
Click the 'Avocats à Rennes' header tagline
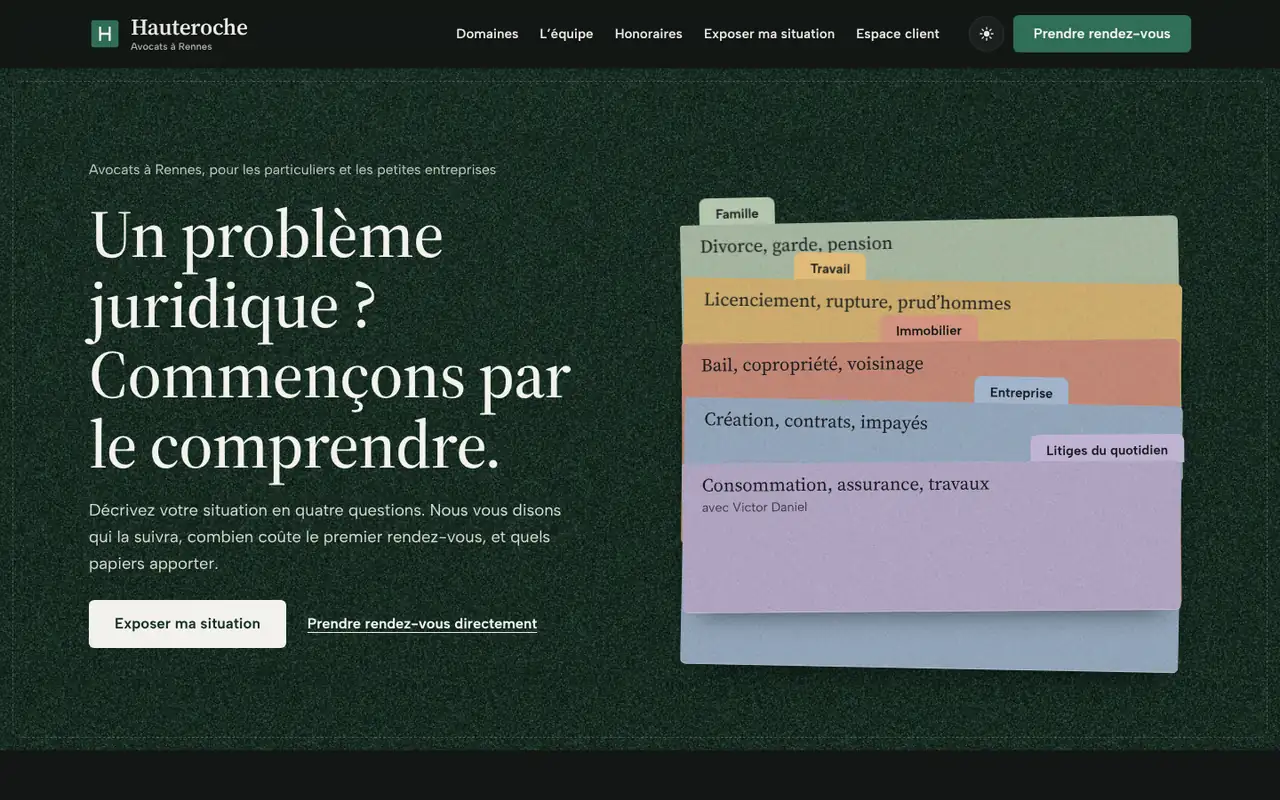point(171,47)
